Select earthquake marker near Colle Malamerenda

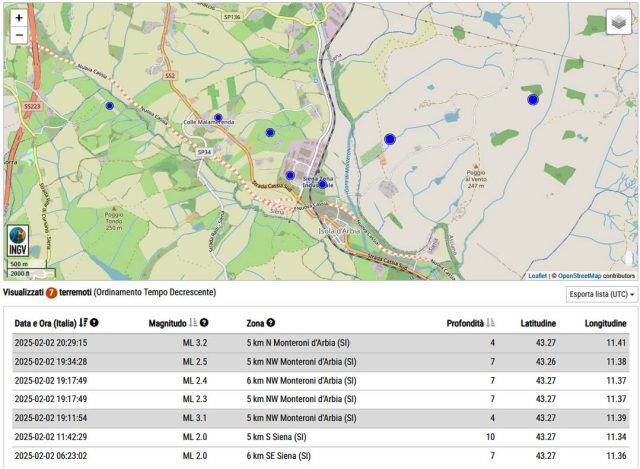(218, 118)
